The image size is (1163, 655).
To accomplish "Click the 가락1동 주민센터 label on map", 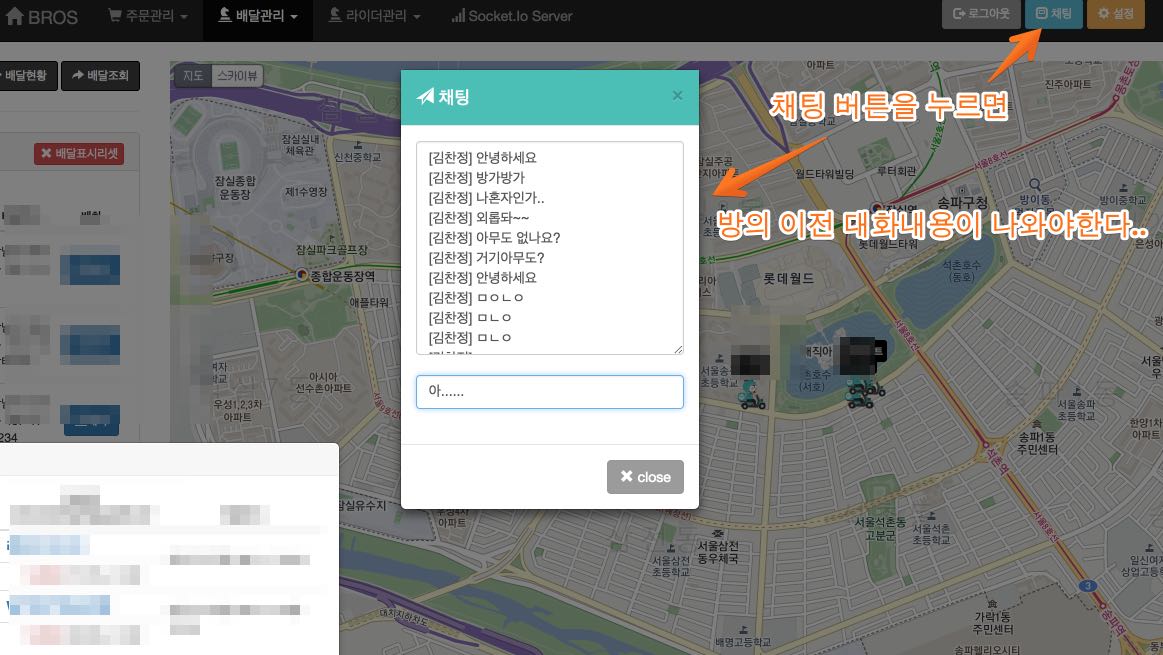I will point(992,623).
